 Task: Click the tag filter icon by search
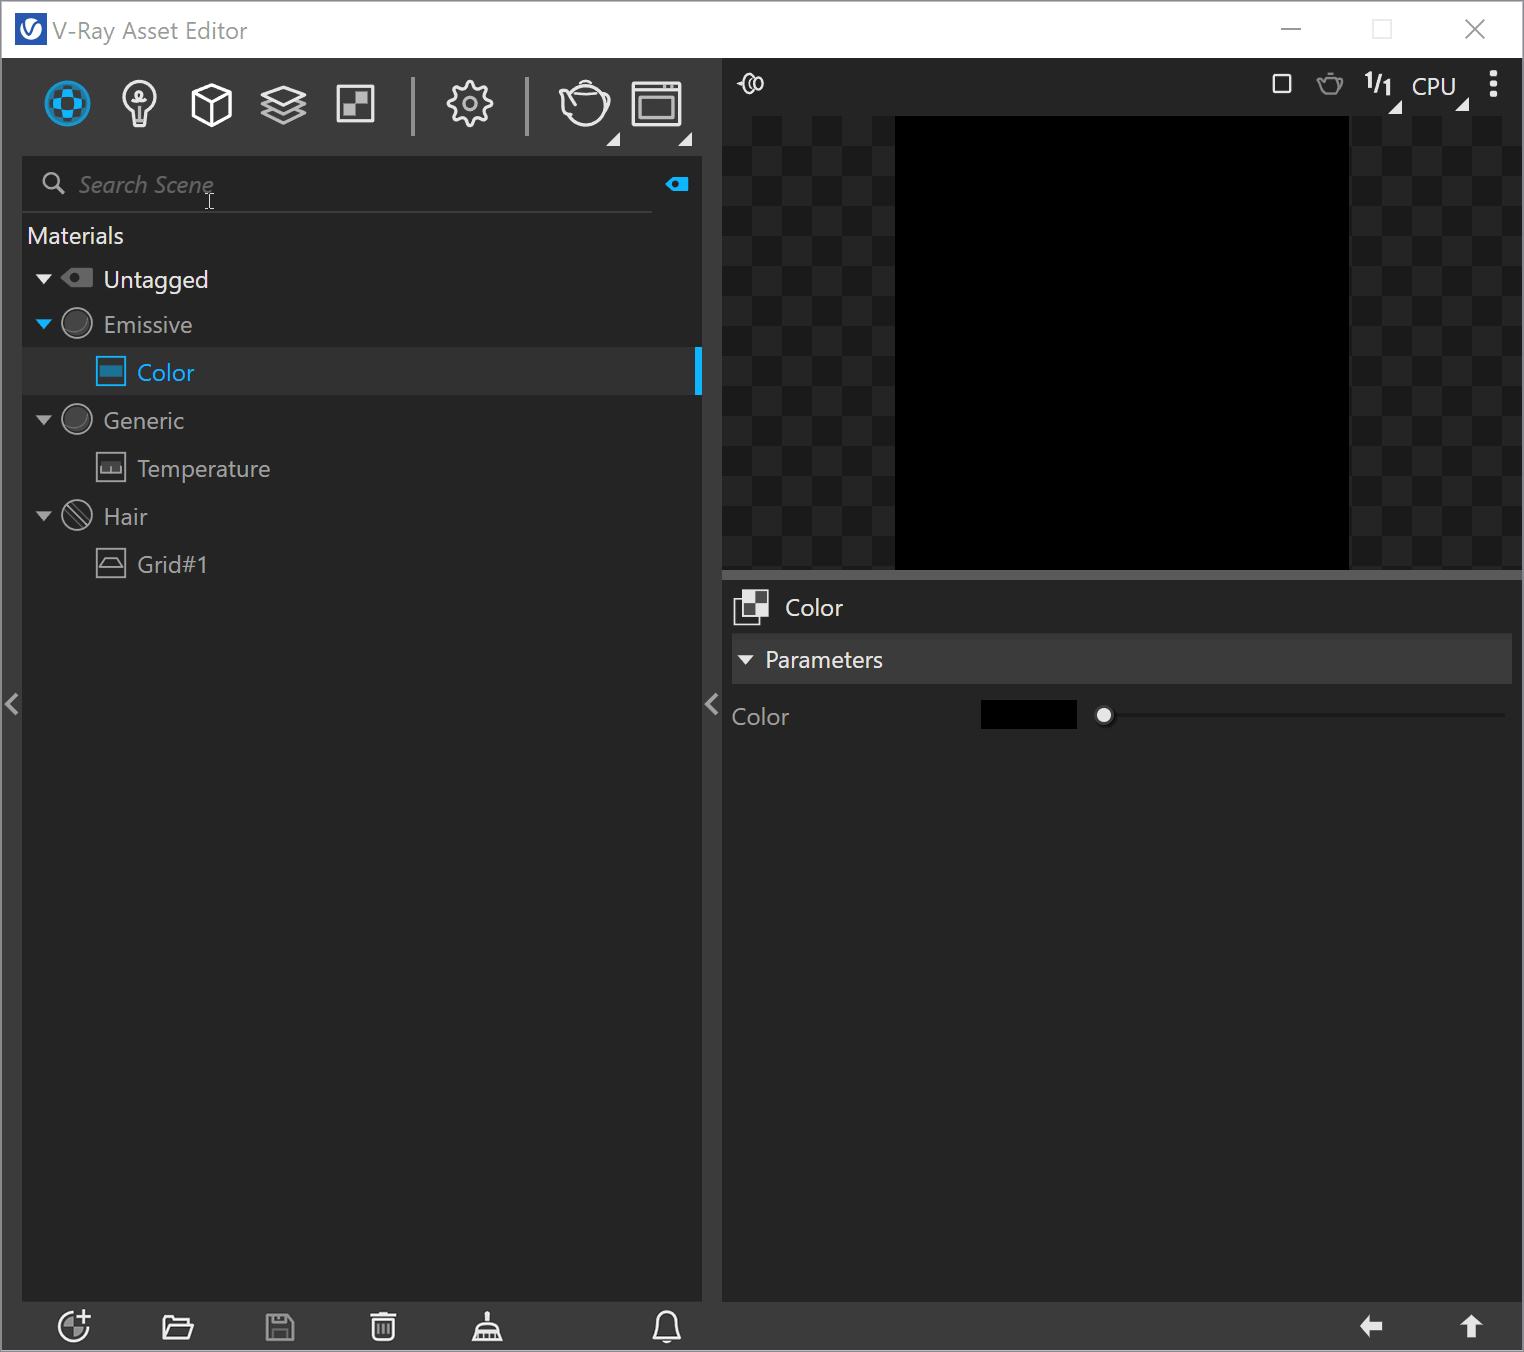click(x=677, y=184)
